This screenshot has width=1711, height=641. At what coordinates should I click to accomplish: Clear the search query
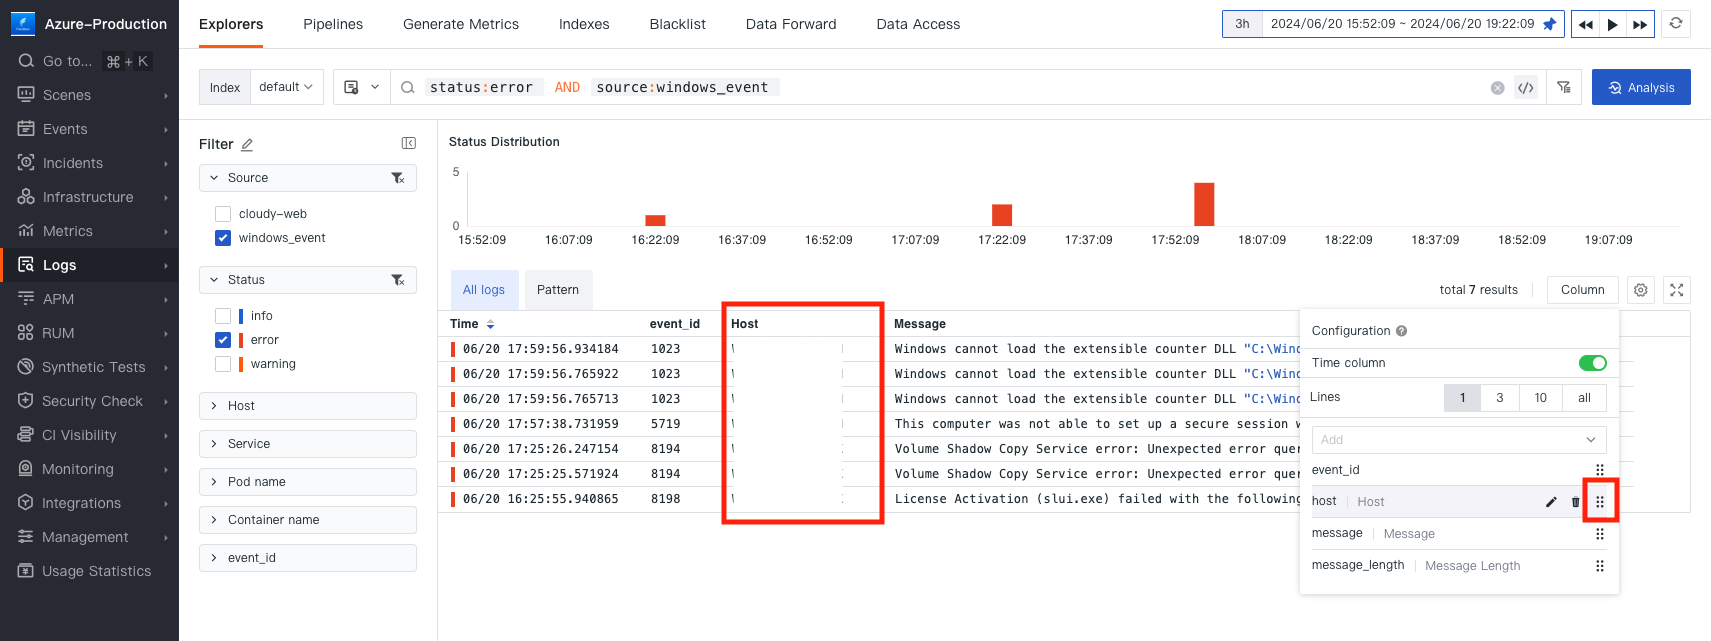[1498, 88]
